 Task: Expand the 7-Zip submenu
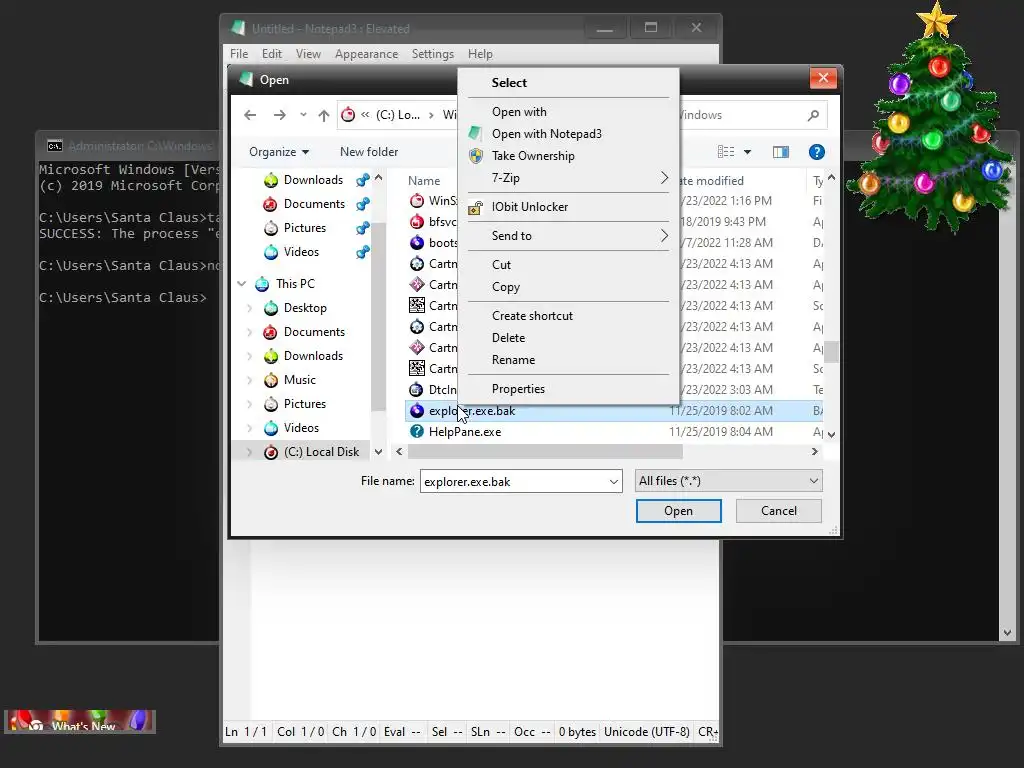pyautogui.click(x=568, y=178)
